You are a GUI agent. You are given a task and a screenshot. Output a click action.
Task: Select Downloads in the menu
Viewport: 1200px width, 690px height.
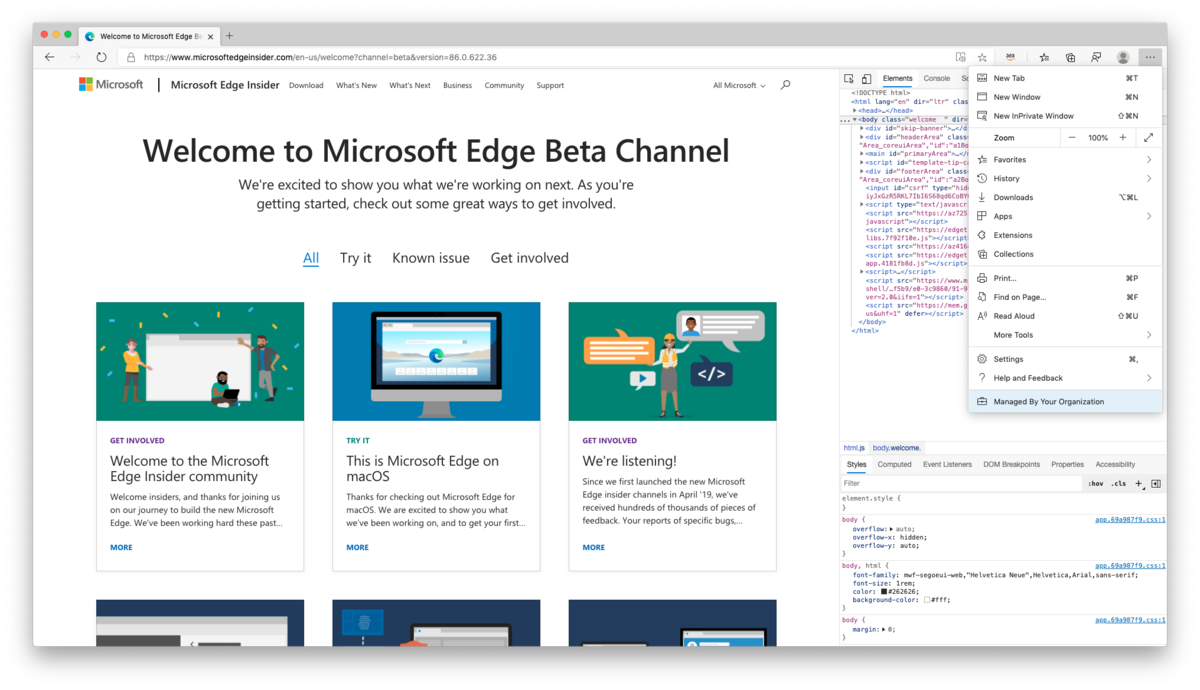pyautogui.click(x=1065, y=197)
